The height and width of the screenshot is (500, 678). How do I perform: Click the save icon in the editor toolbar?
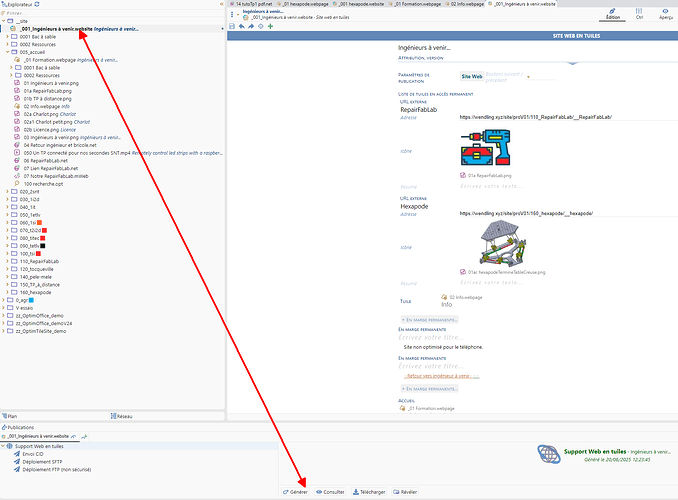(x=232, y=26)
